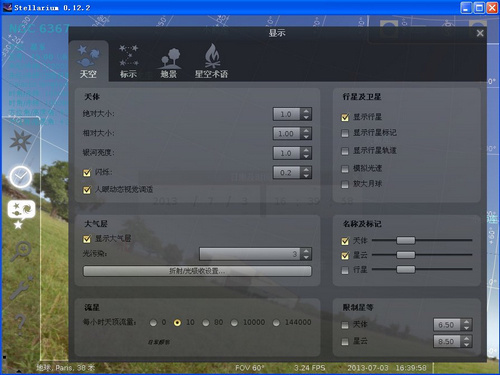Screen dimensions: 500x375
Task: Decrease 相对大小 value with down arrow
Action: (306, 136)
